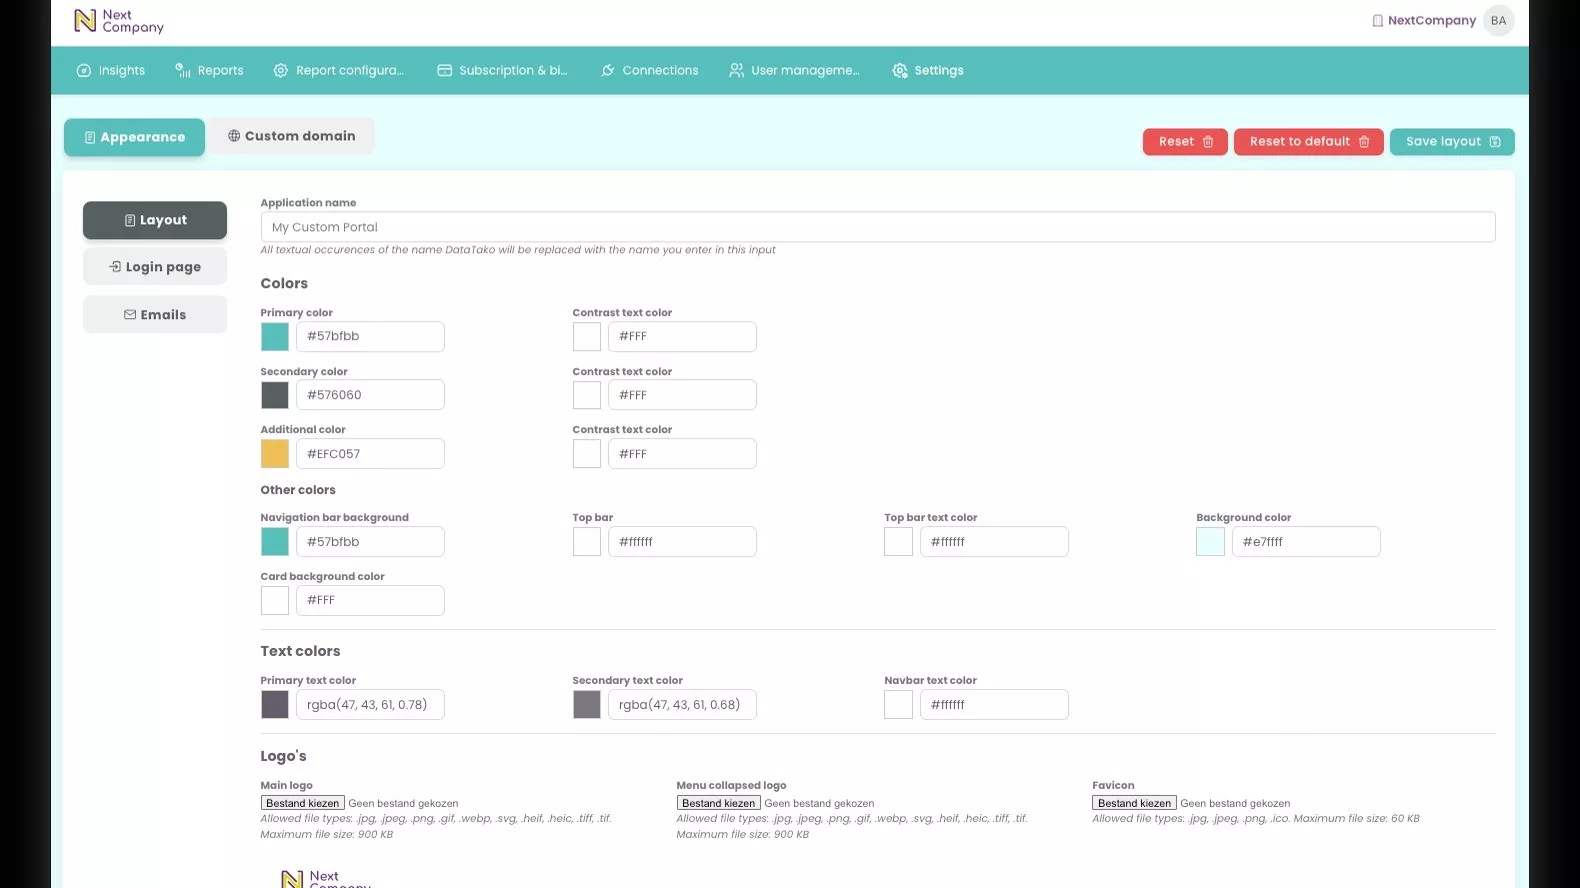Navigate to Connections page
This screenshot has height=888, width=1580.
coord(649,71)
